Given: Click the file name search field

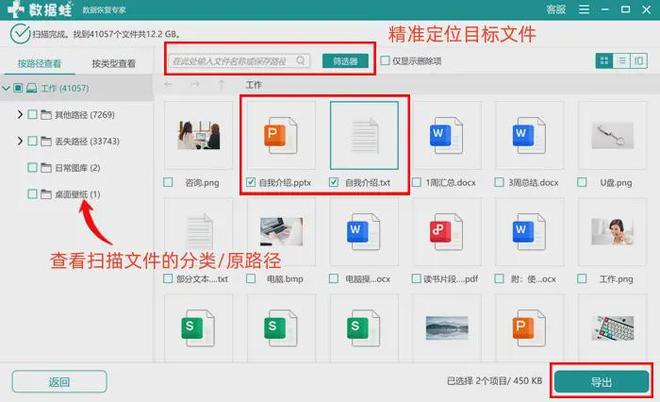Looking at the screenshot, I should click(239, 61).
